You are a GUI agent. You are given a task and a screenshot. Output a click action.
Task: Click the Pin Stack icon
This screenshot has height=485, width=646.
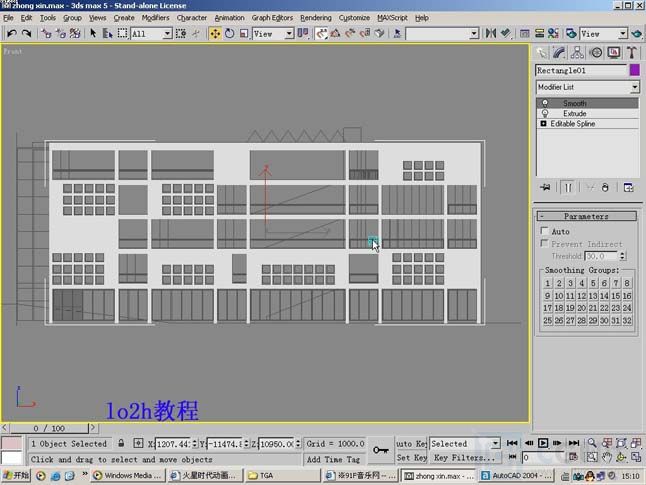545,187
